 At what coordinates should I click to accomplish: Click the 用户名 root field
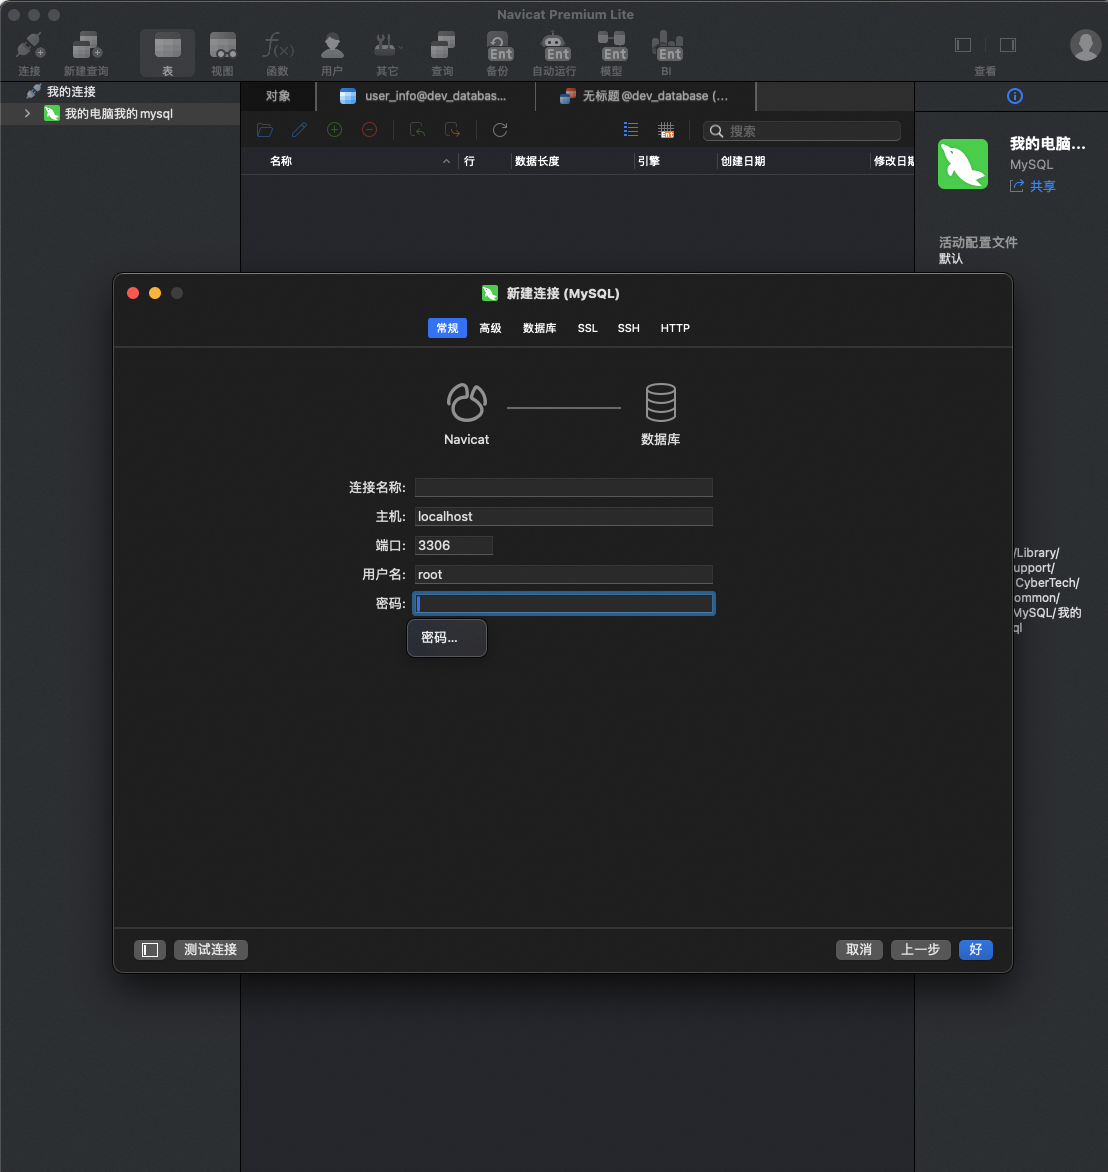pos(564,574)
